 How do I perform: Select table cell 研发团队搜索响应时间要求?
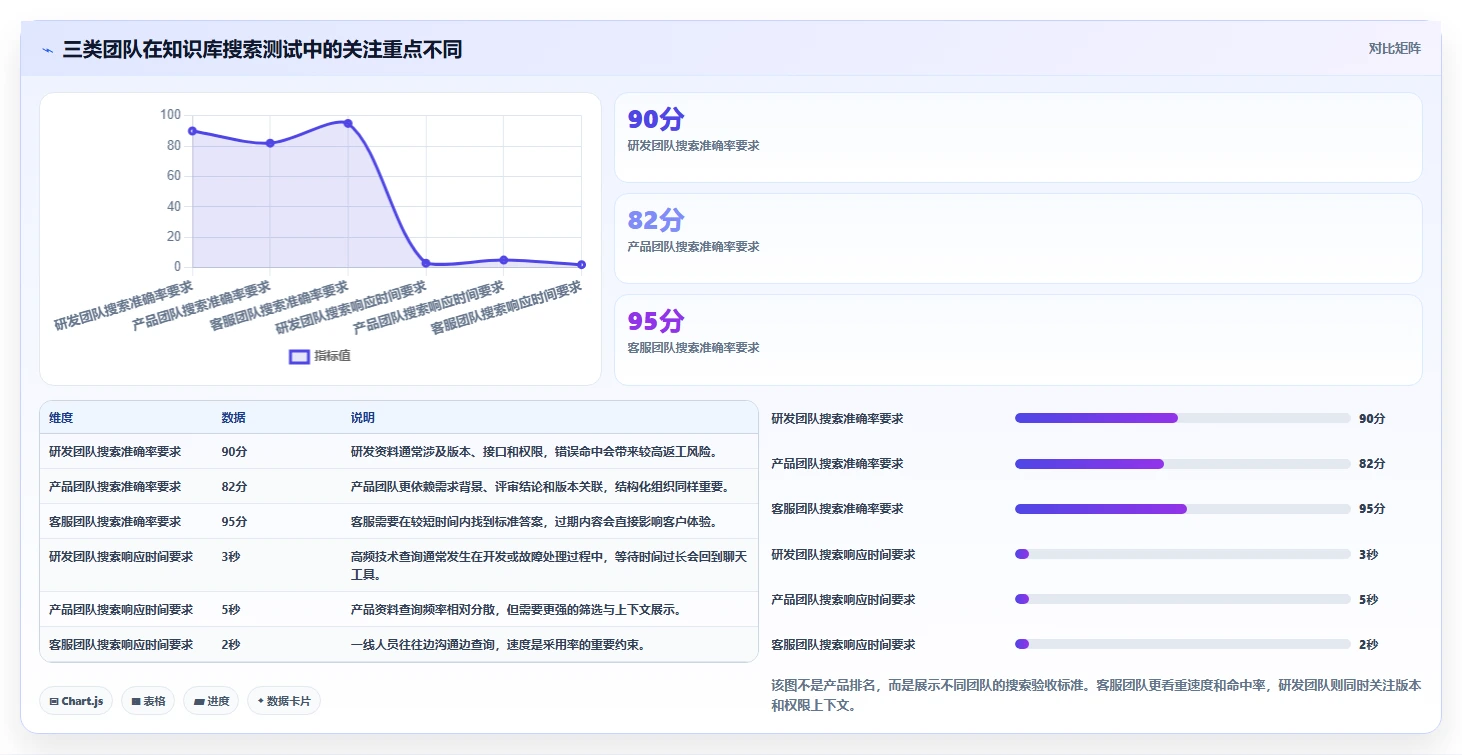click(121, 557)
